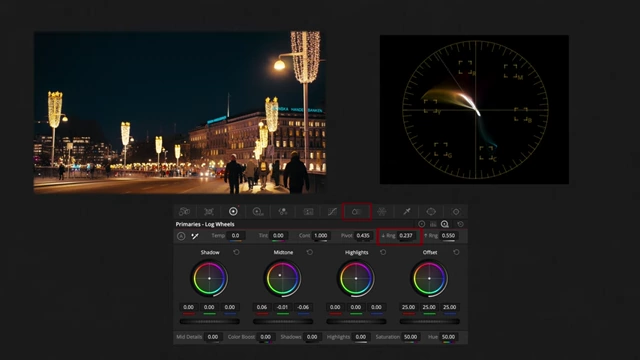Reset all Primaries Log Wheels

[460, 224]
